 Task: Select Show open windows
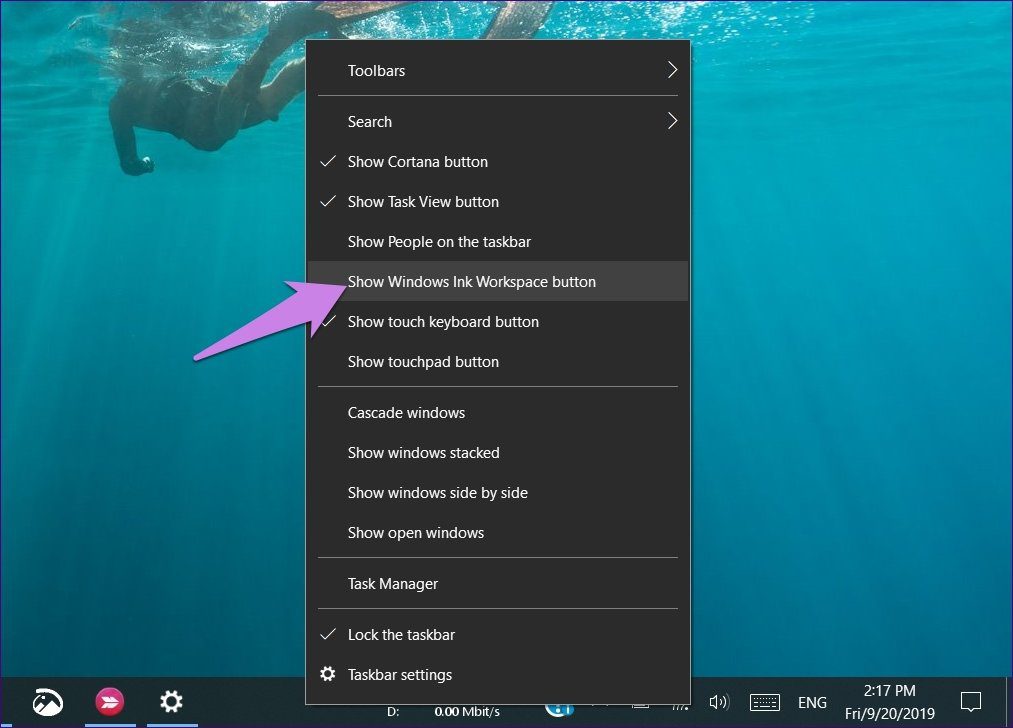tap(497, 533)
